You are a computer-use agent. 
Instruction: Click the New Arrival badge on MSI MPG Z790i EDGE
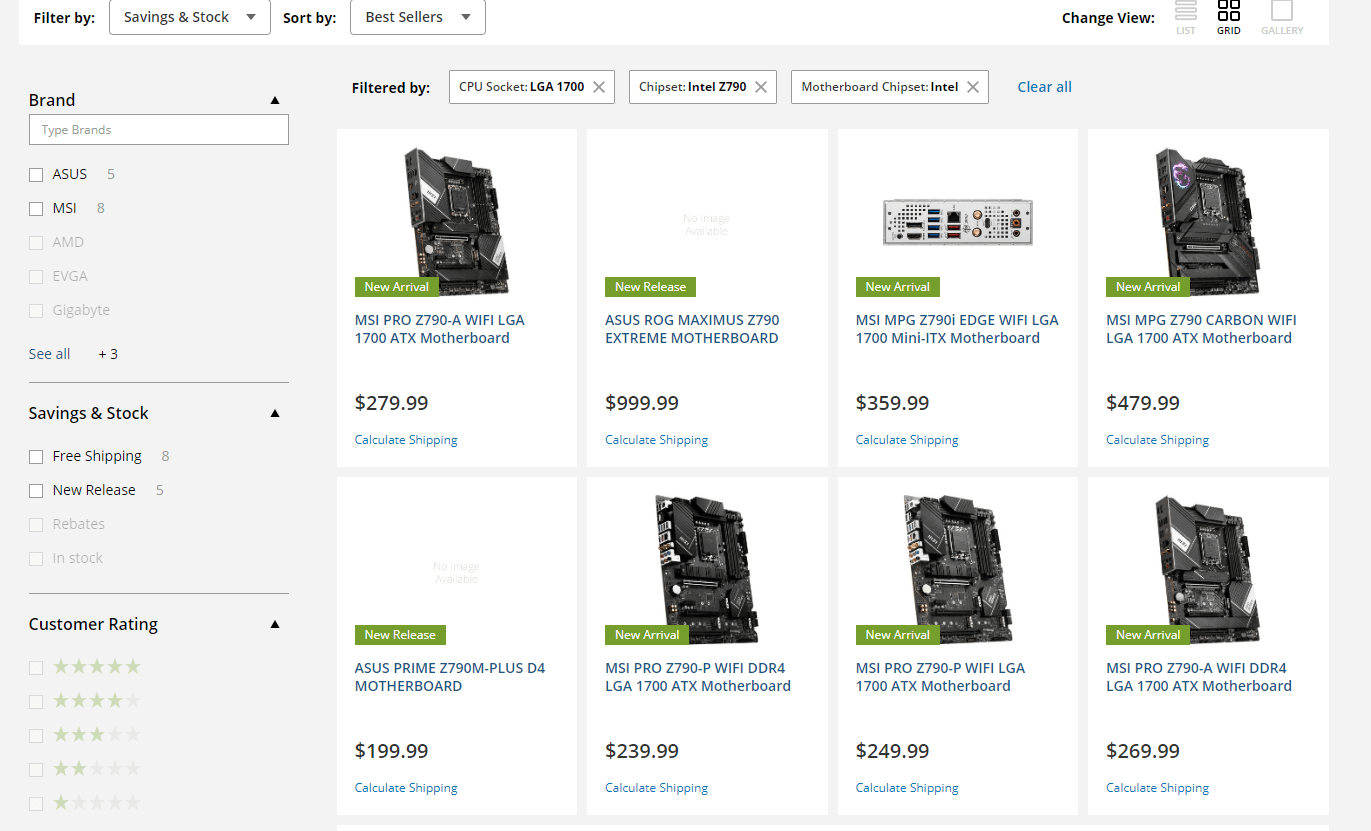tap(898, 287)
